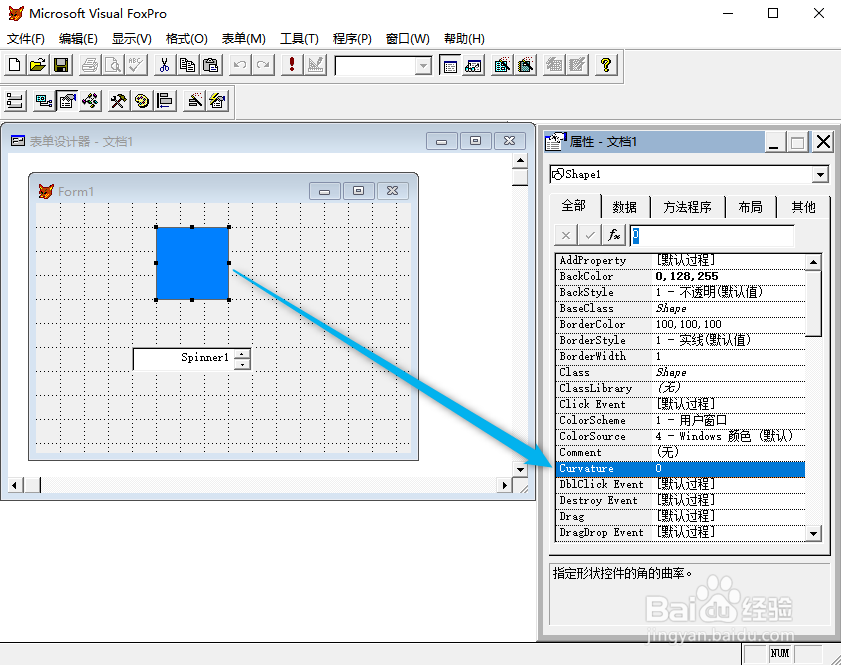Open Help with the yellow question mark
Viewport: 841px width, 665px height.
(606, 65)
